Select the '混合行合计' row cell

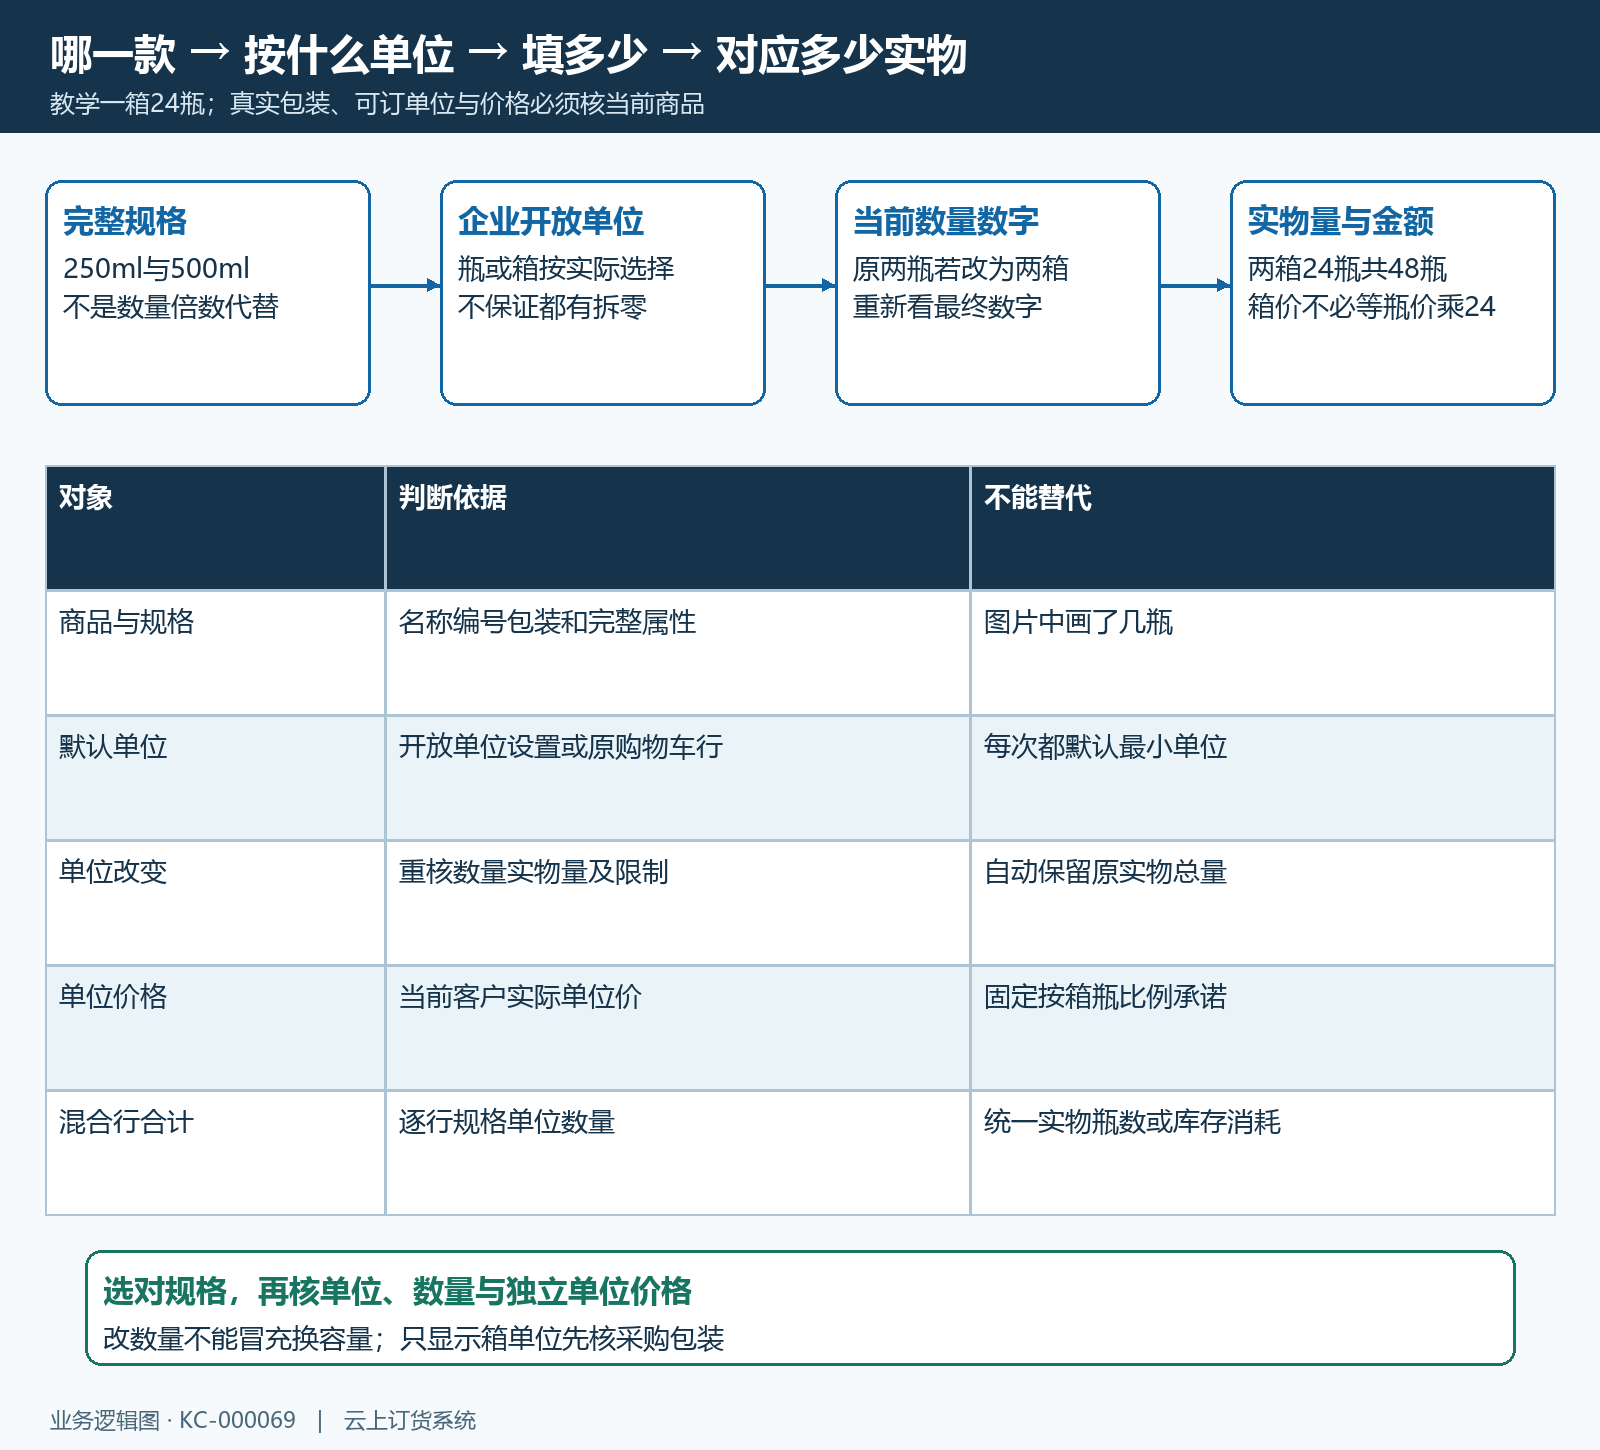click(215, 1153)
